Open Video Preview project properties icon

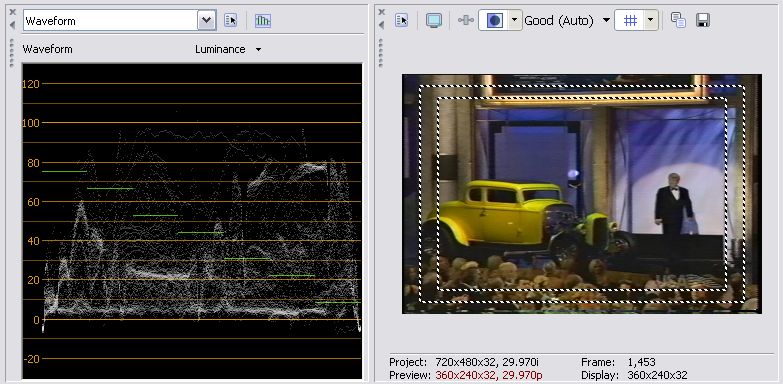click(401, 20)
